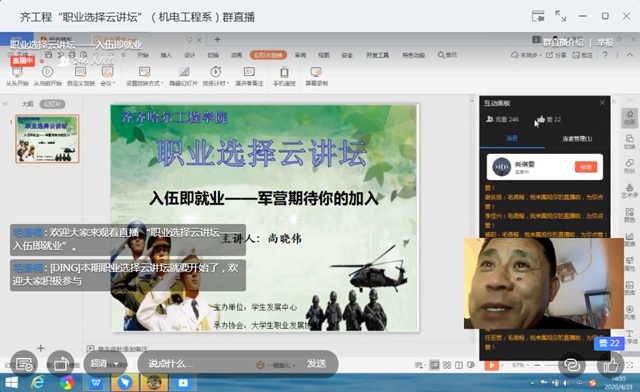Click the 发送 send button

click(x=316, y=363)
